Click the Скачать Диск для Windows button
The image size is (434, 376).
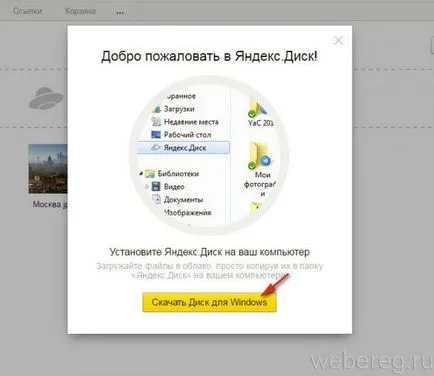[x=209, y=302]
